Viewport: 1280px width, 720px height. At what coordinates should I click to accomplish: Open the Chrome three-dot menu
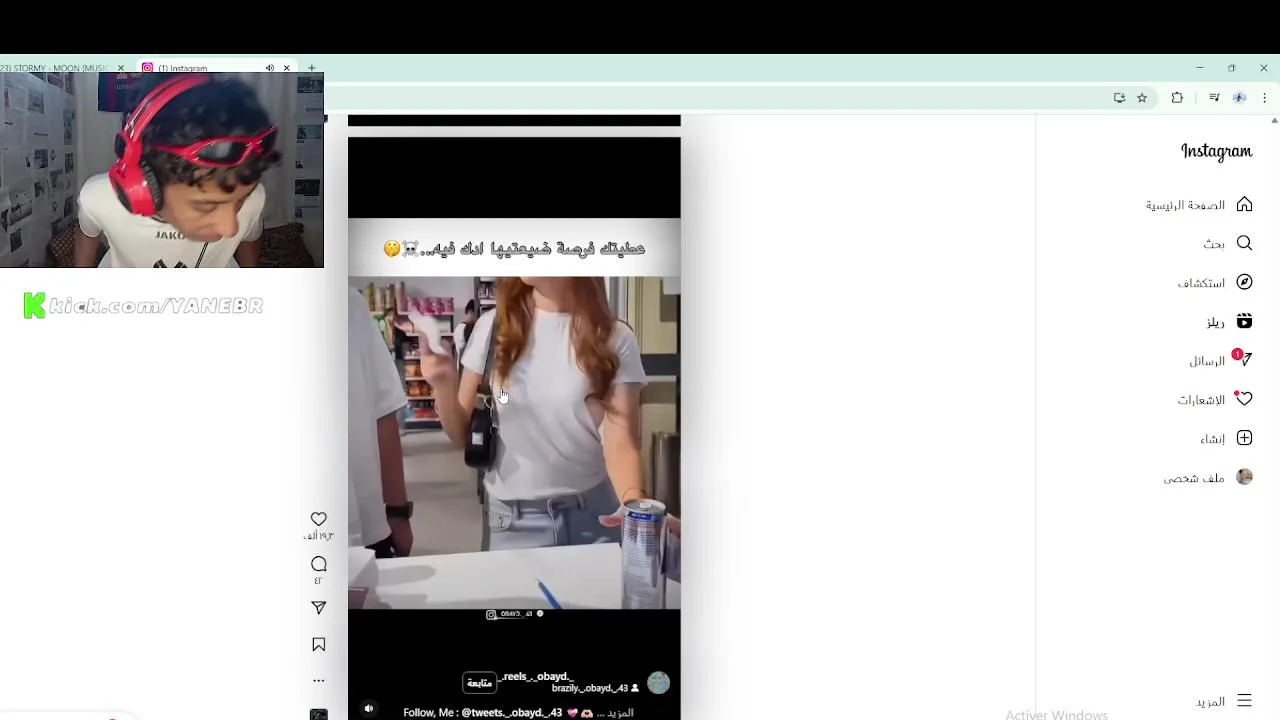tap(1265, 98)
